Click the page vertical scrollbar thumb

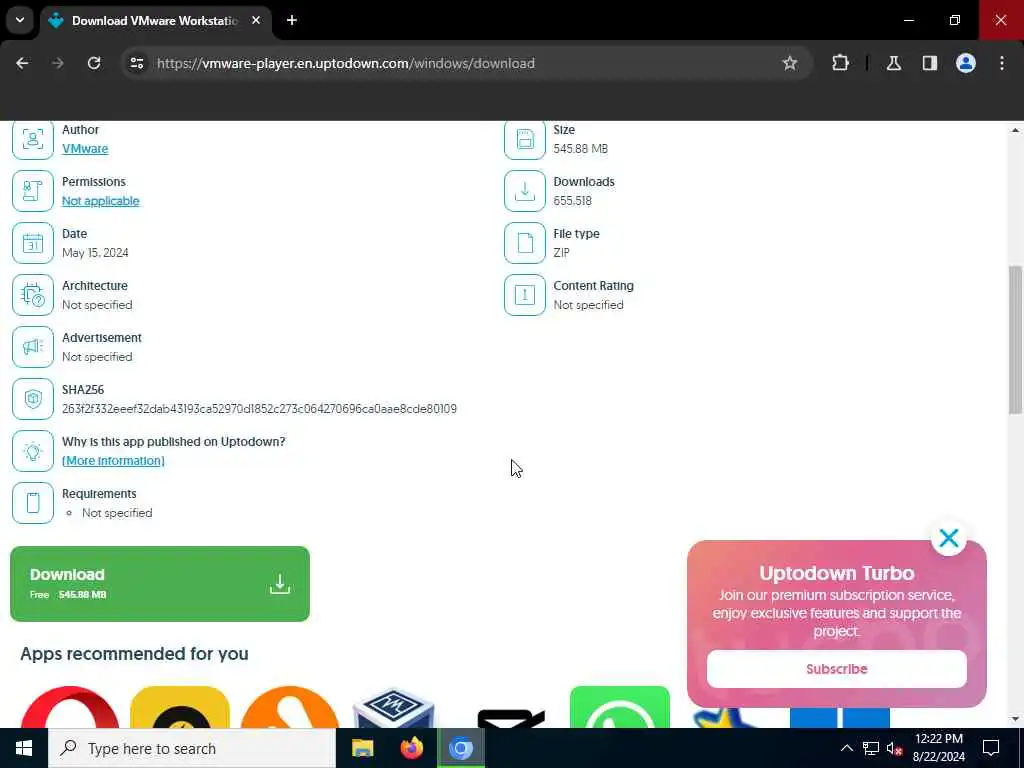1015,340
